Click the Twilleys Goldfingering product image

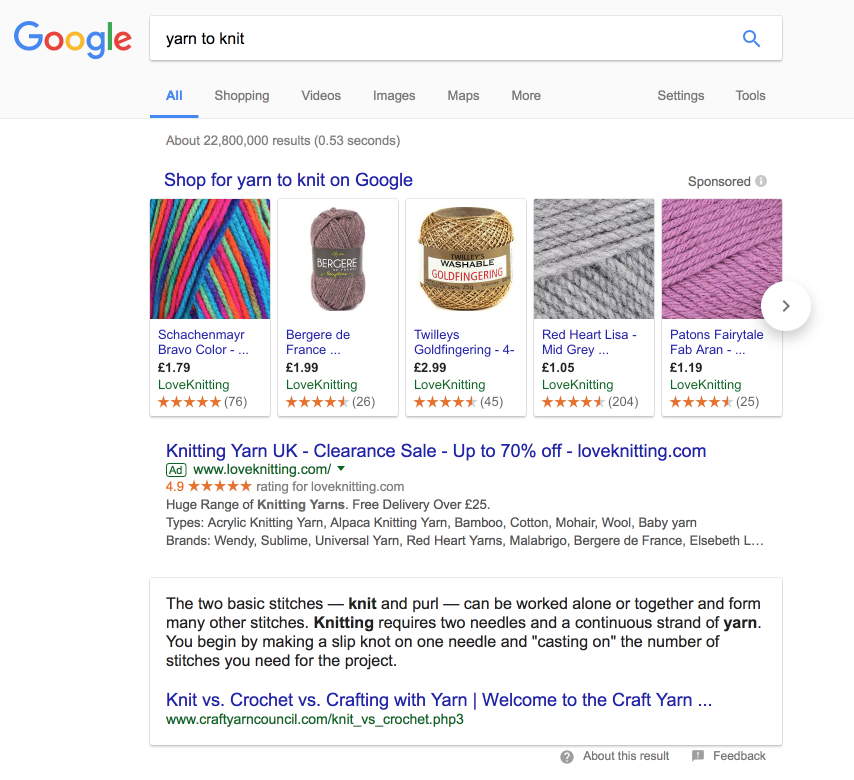(x=466, y=259)
